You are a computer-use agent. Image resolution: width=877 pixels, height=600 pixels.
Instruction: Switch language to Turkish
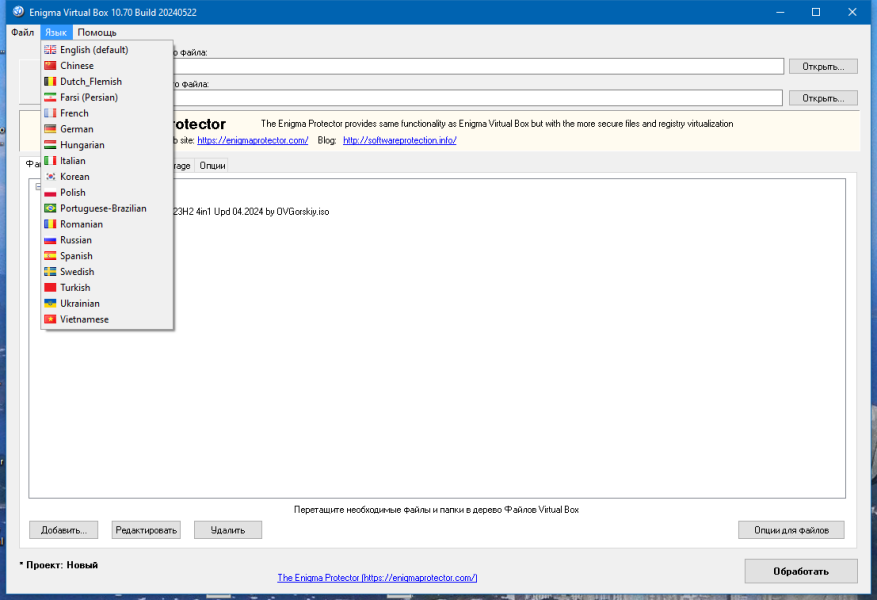pyautogui.click(x=107, y=287)
